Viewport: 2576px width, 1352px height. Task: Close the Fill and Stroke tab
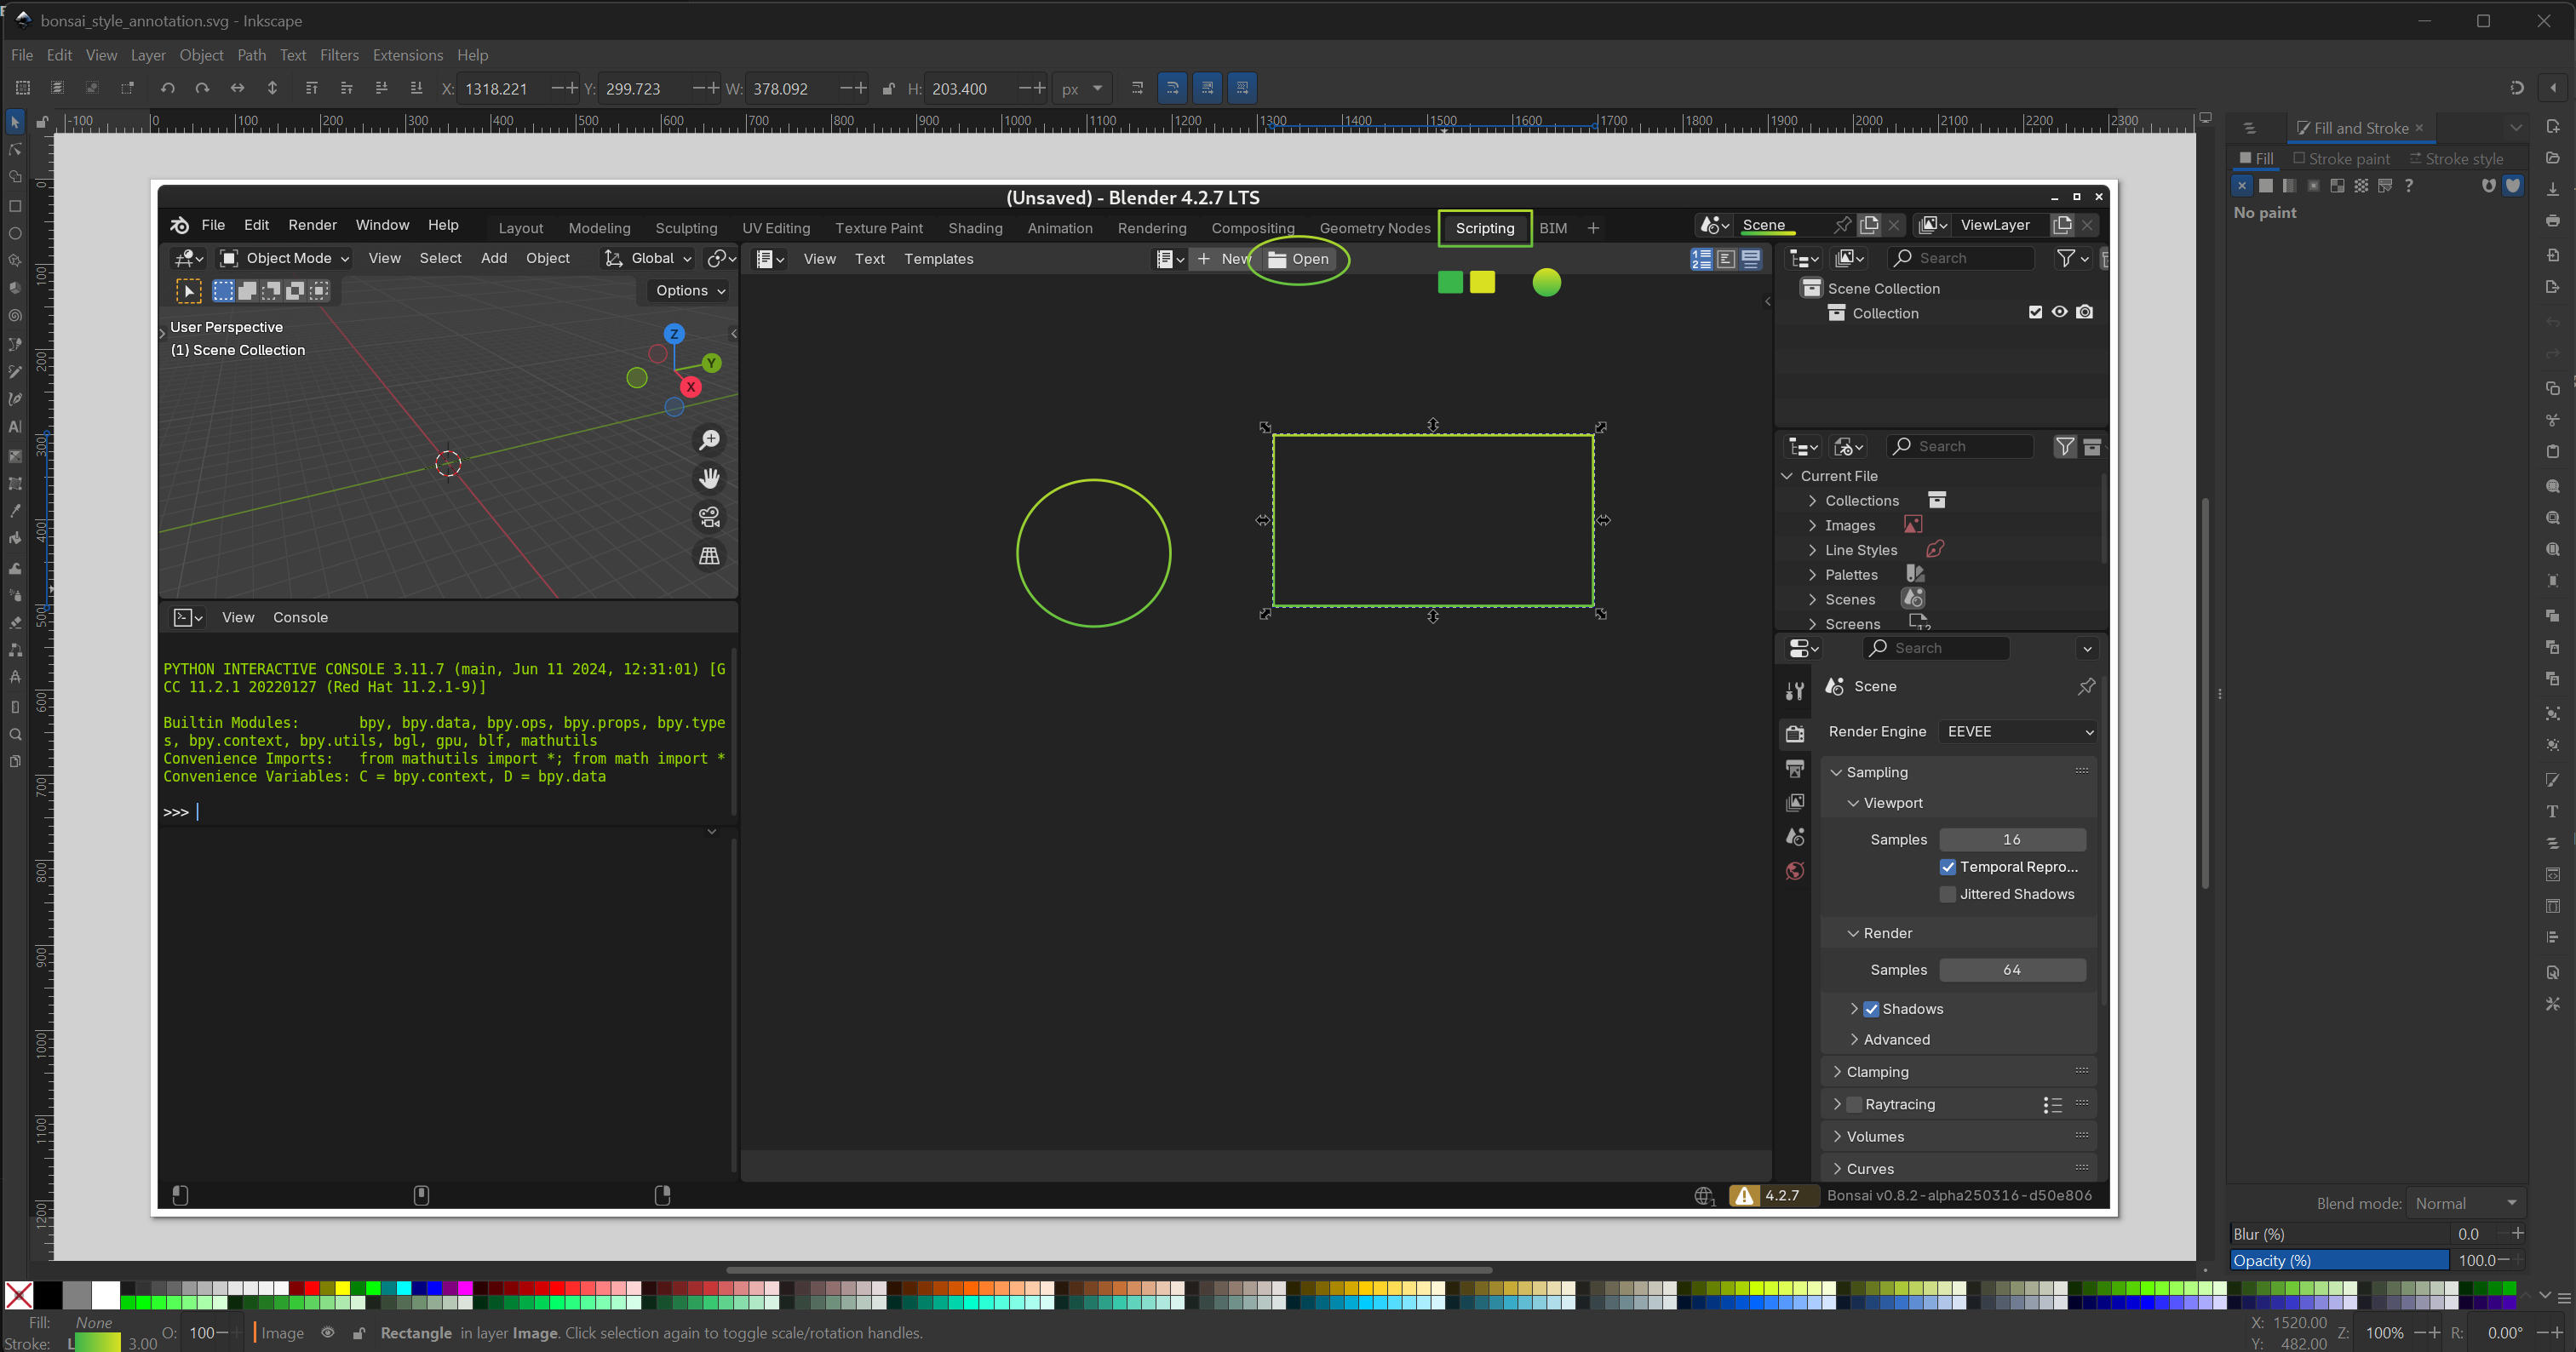(2419, 127)
